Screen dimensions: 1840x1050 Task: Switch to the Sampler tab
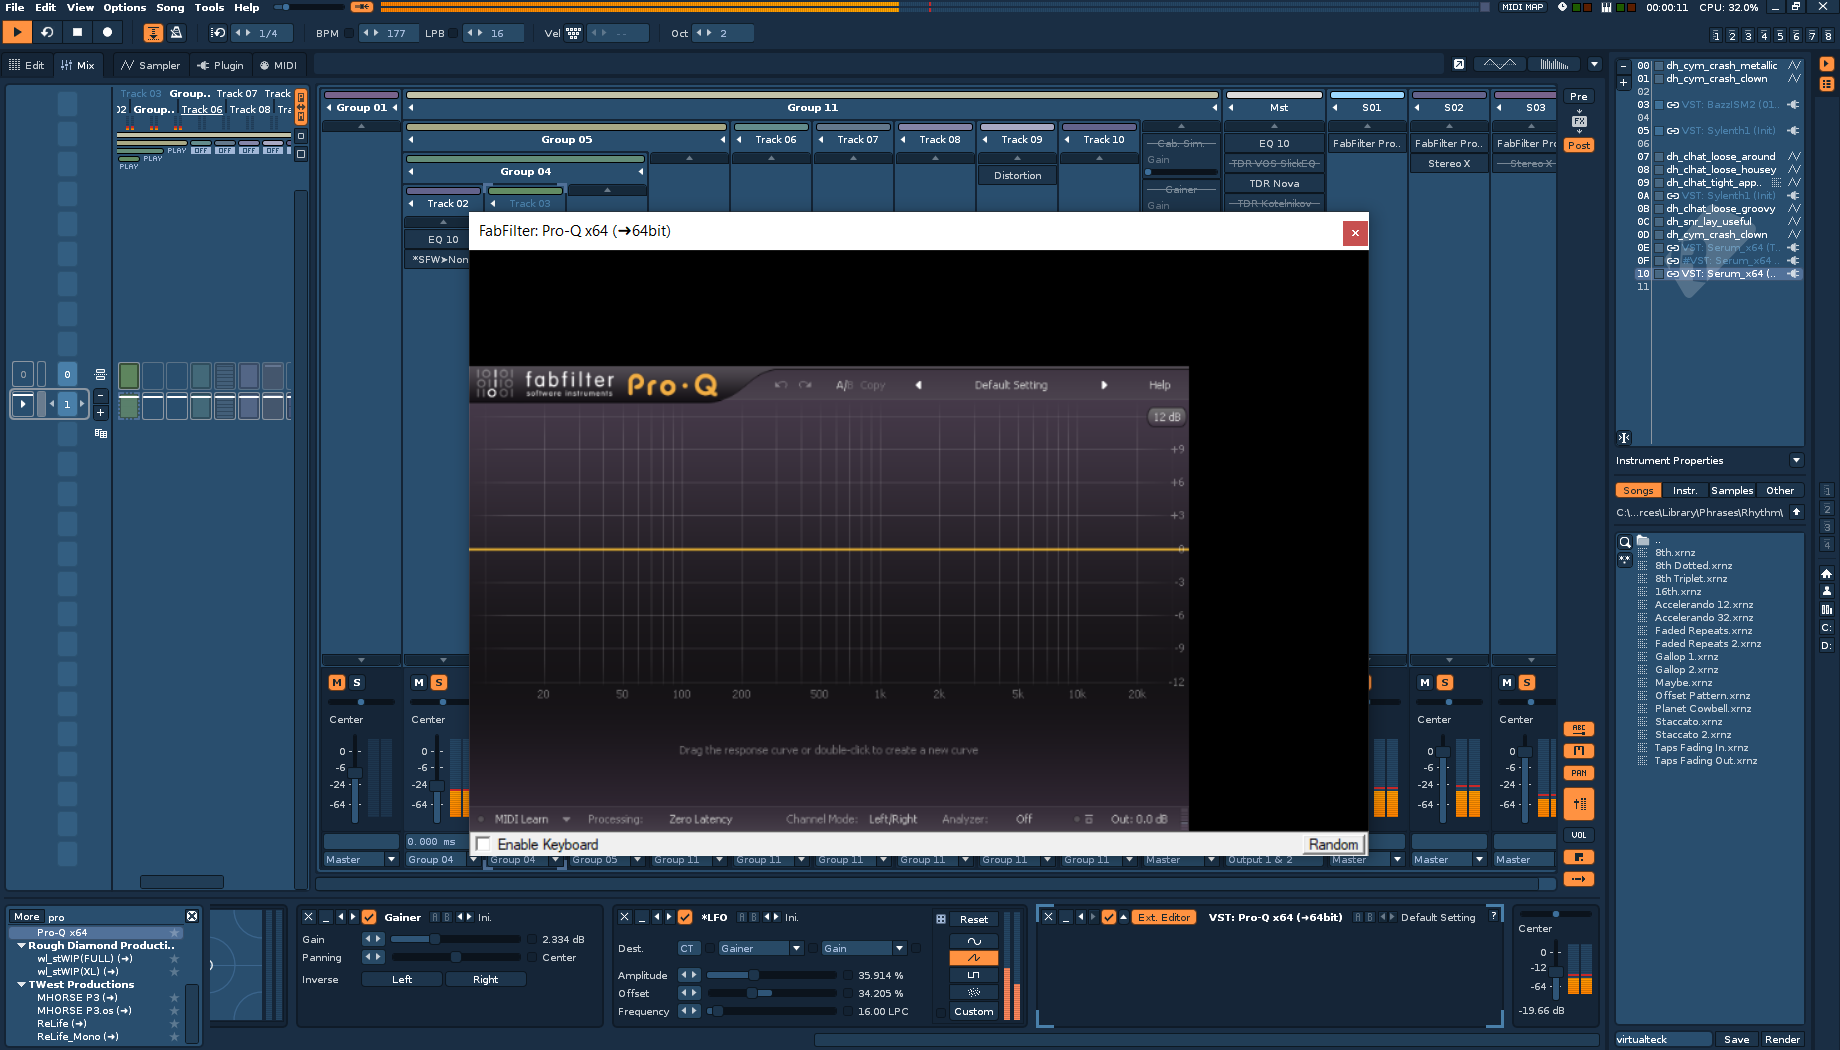coord(150,65)
